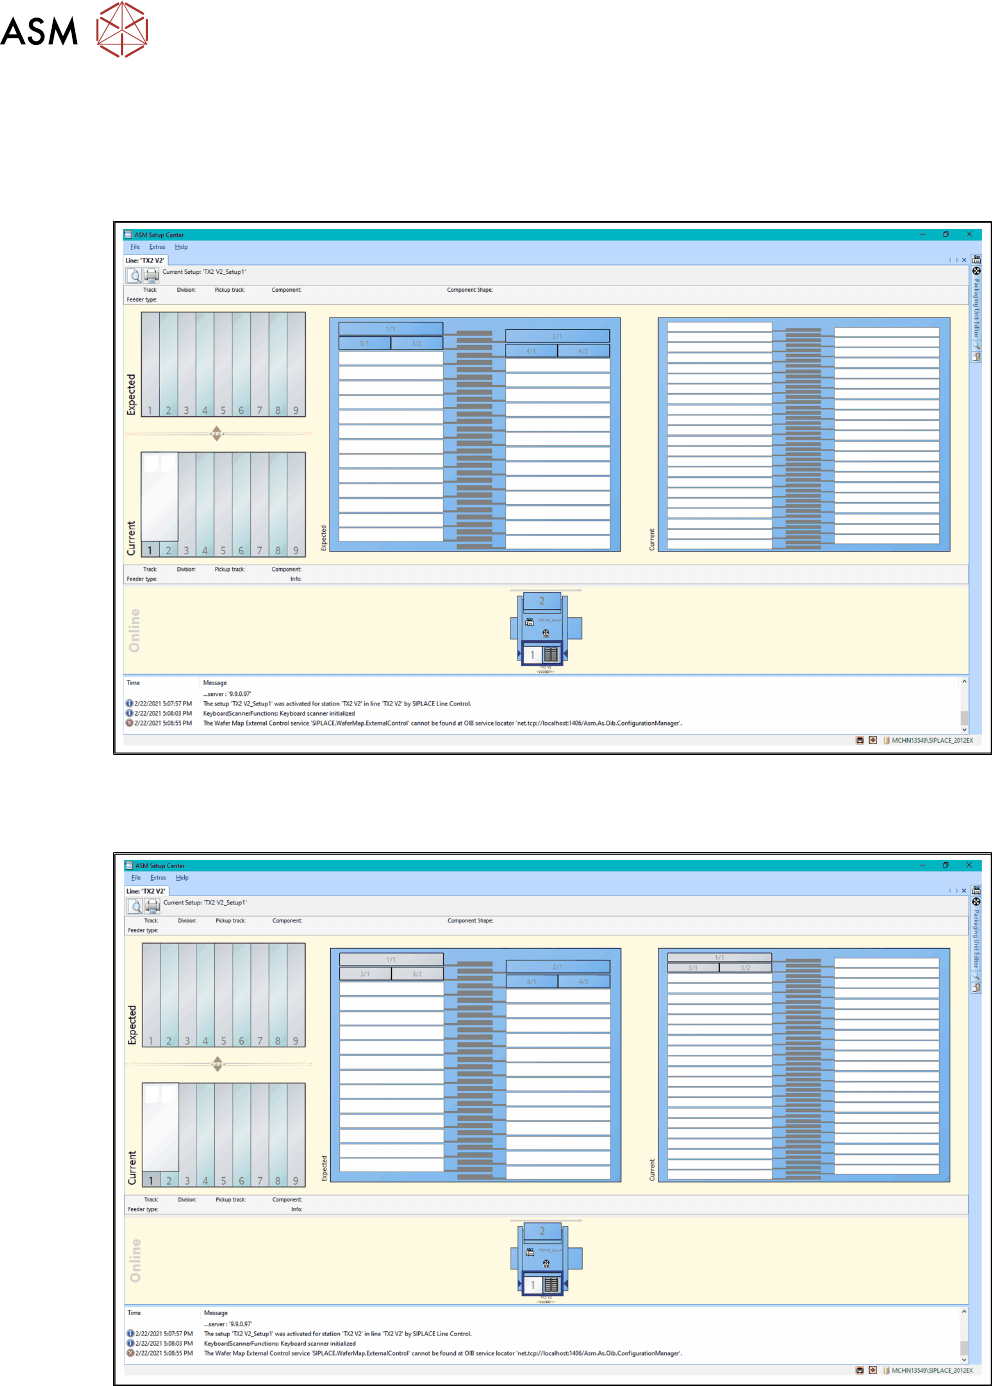992x1386 pixels.
Task: Click header 3/1 in upper window's Expected table
Action: [364, 343]
